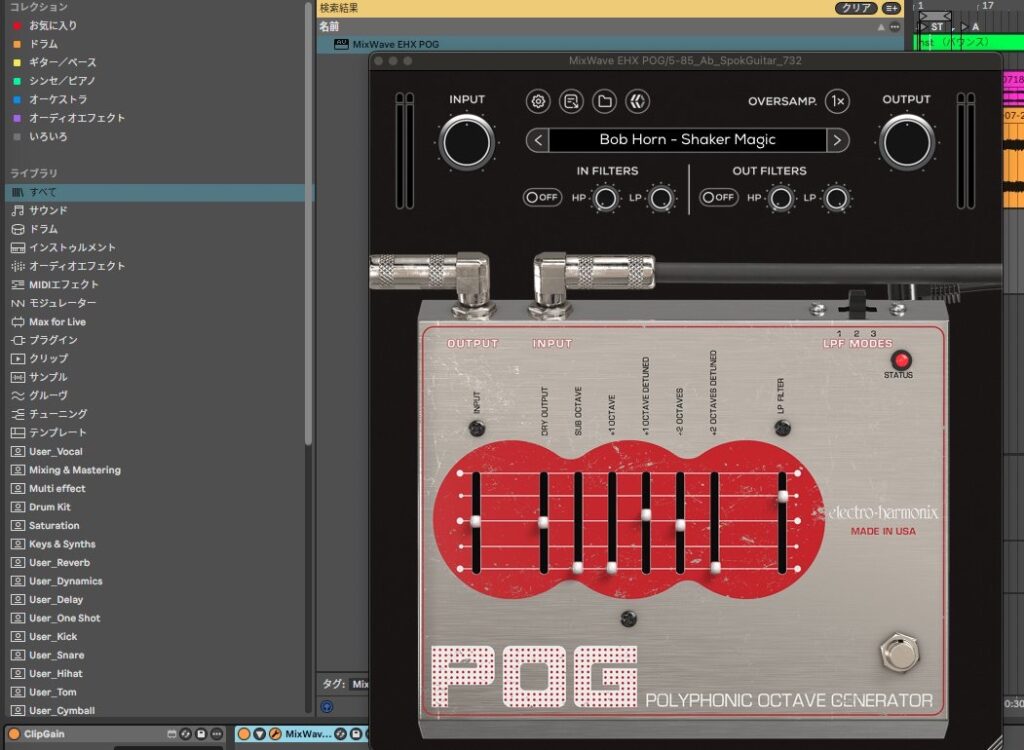Click the add filter list-plus button
Screen dimensions: 1024x750
coord(891,8)
